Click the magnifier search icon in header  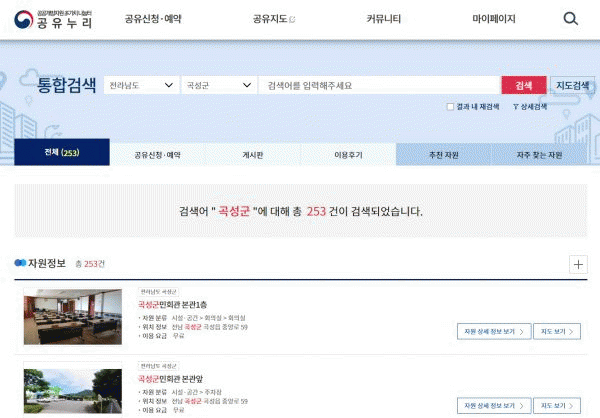point(570,19)
